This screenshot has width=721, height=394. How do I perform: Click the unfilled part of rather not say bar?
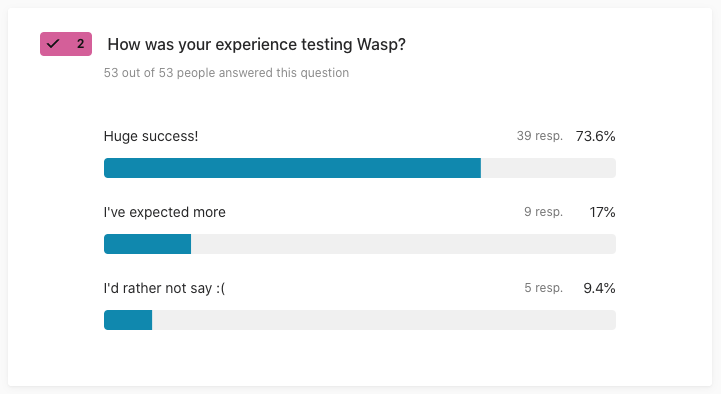(384, 320)
